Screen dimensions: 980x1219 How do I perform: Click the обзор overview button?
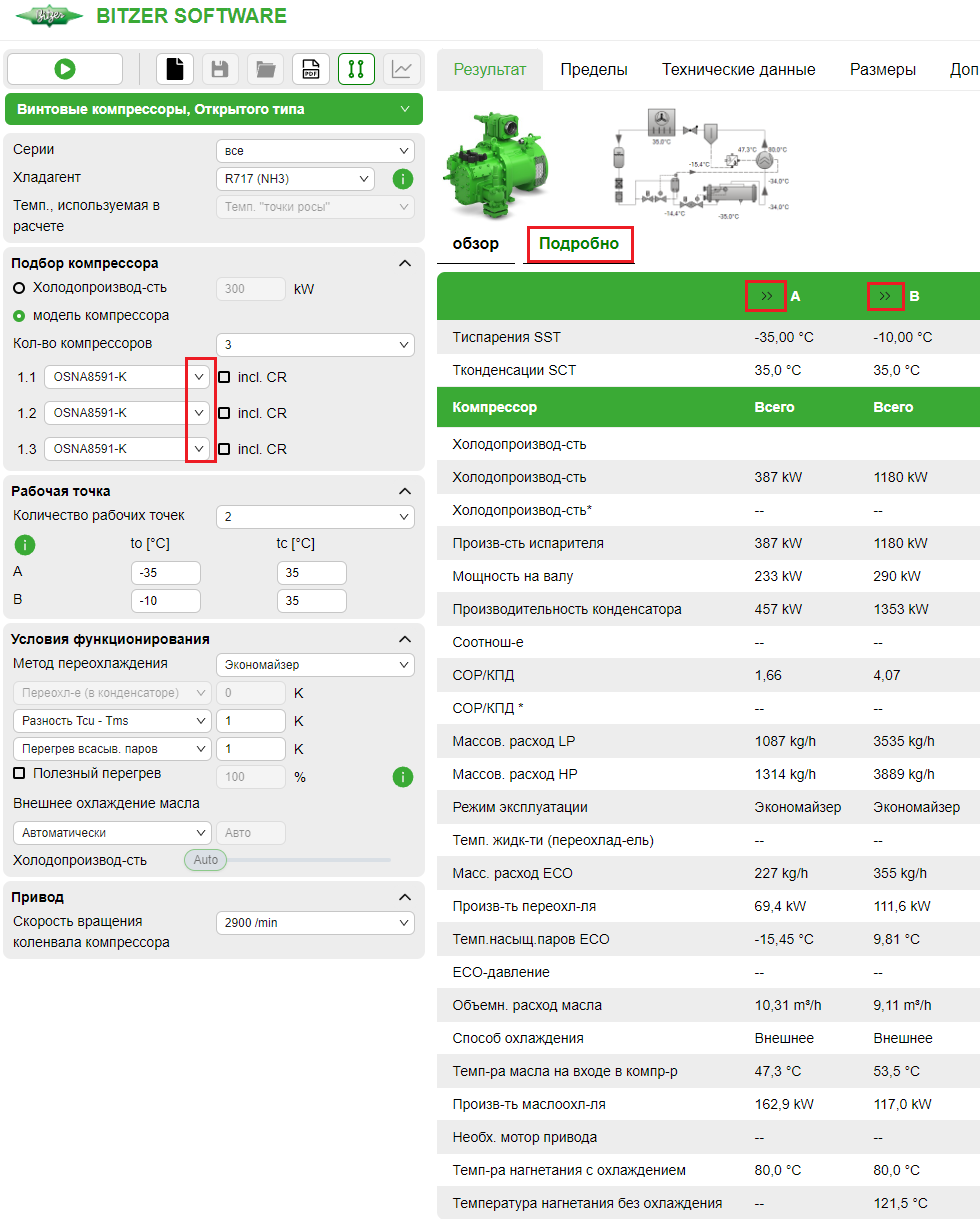(475, 244)
